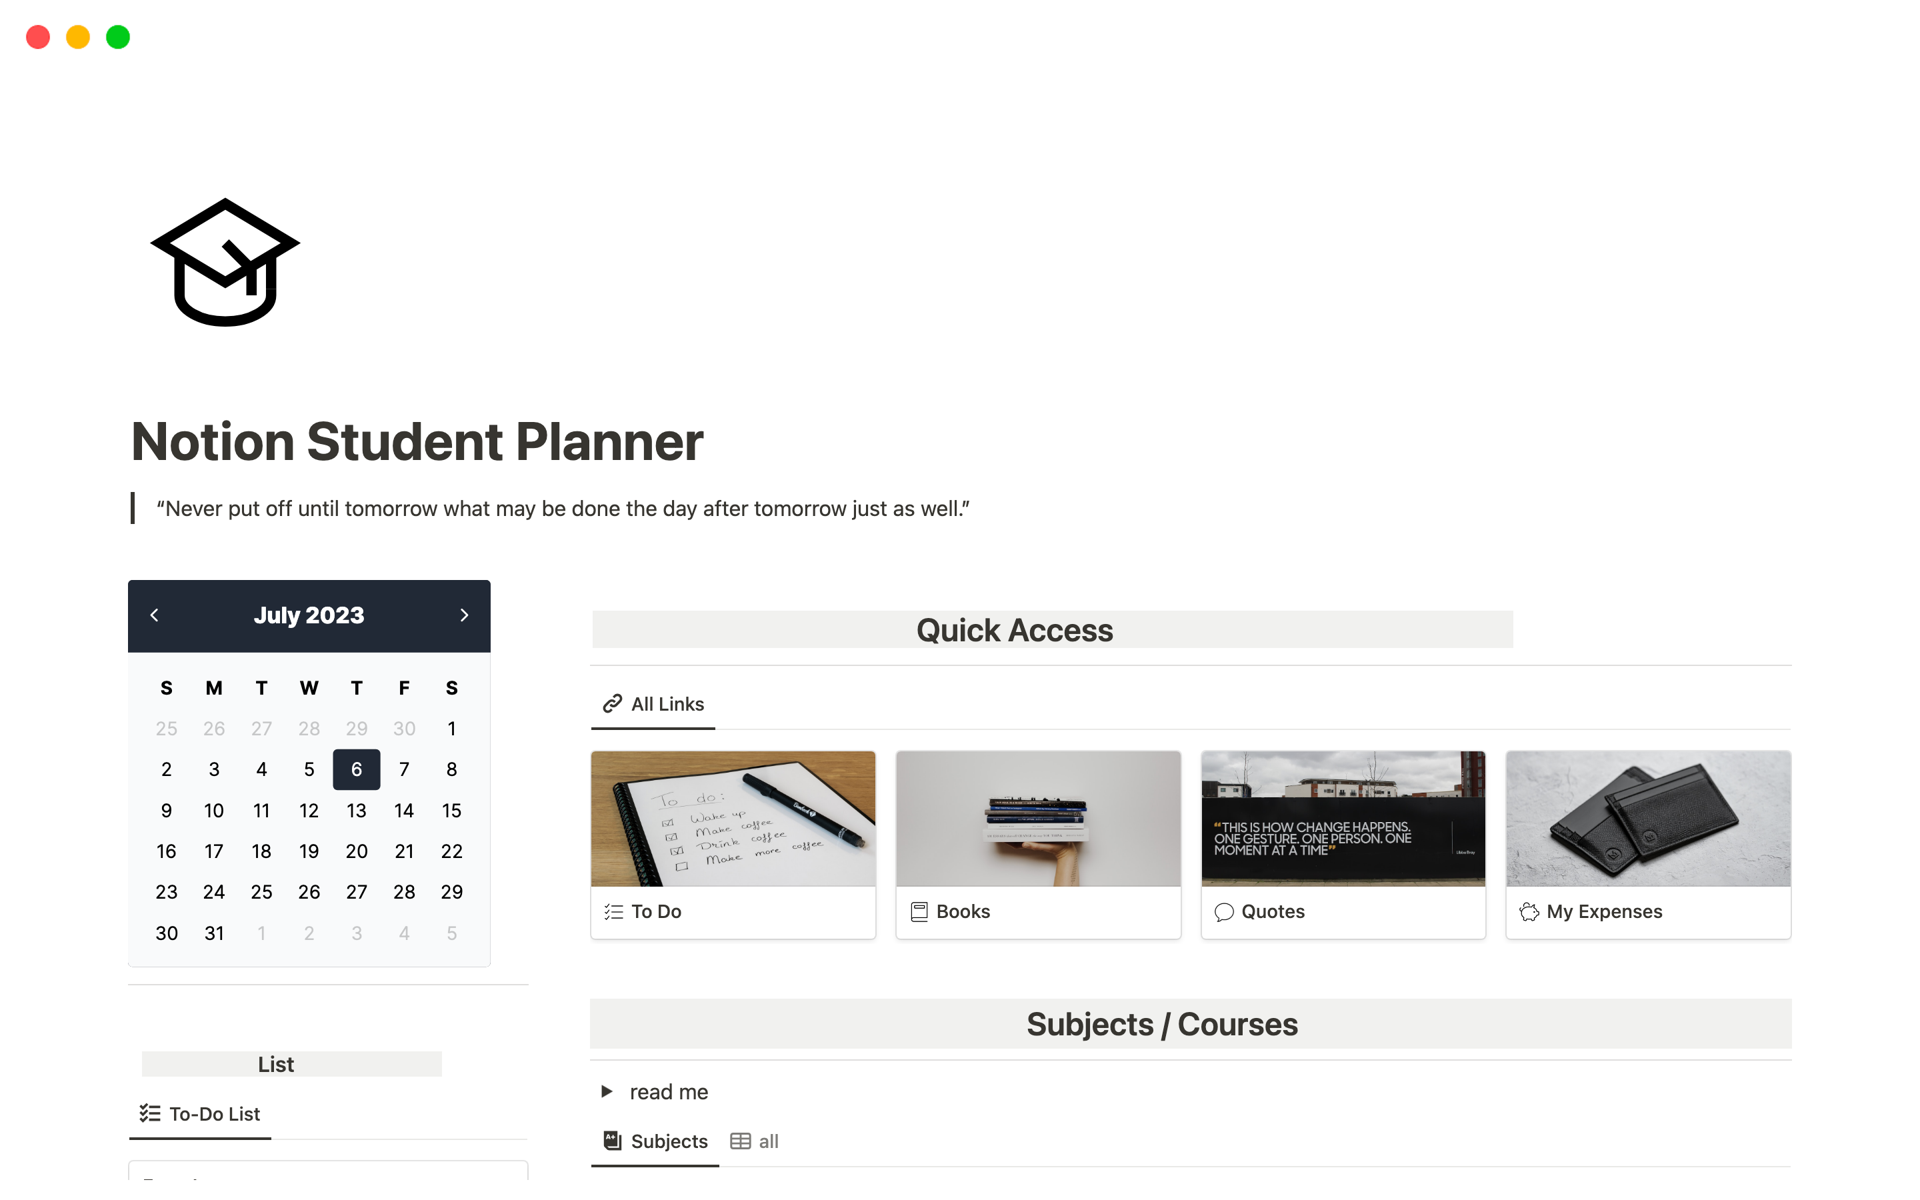The image size is (1920, 1200).
Task: Click the graduation cap icon
Action: click(224, 263)
